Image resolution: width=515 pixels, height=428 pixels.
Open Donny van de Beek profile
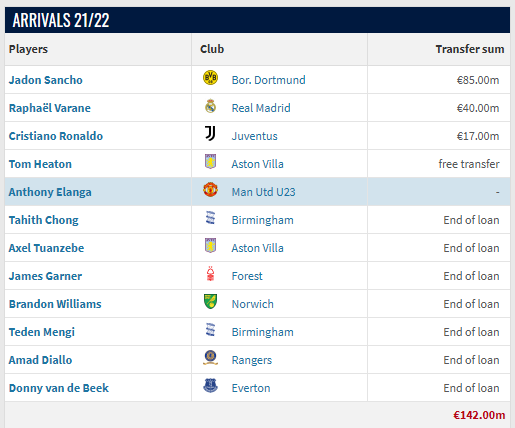(x=59, y=388)
